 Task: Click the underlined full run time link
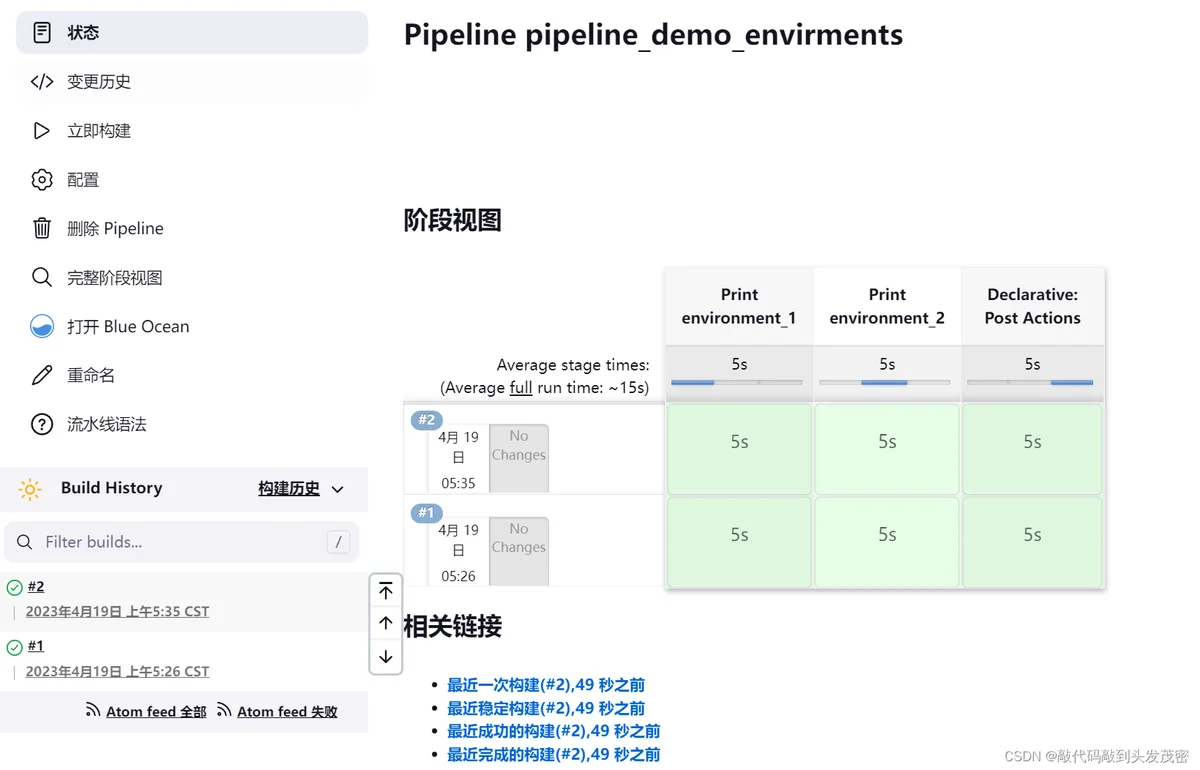[x=521, y=387]
